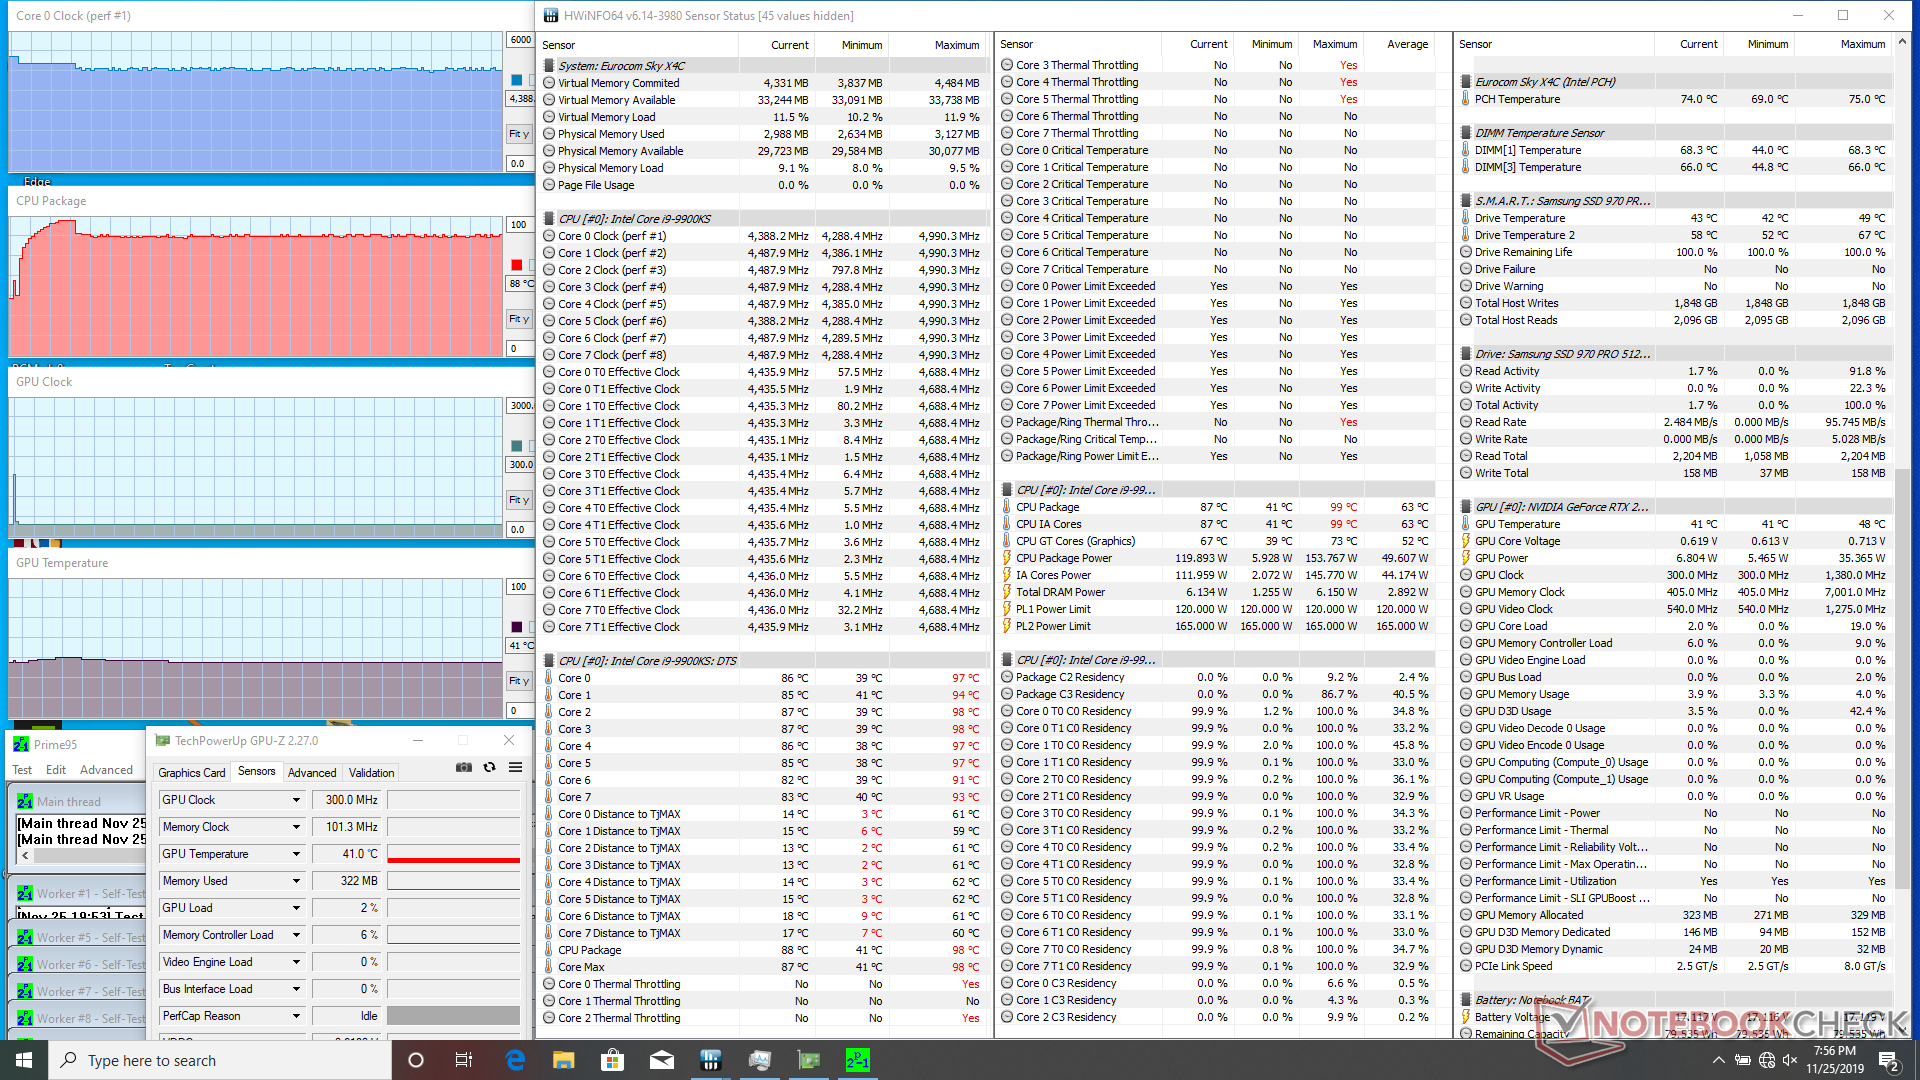The image size is (1920, 1080).
Task: Click the HWiNFO taskbar icon
Action: pos(710,1060)
